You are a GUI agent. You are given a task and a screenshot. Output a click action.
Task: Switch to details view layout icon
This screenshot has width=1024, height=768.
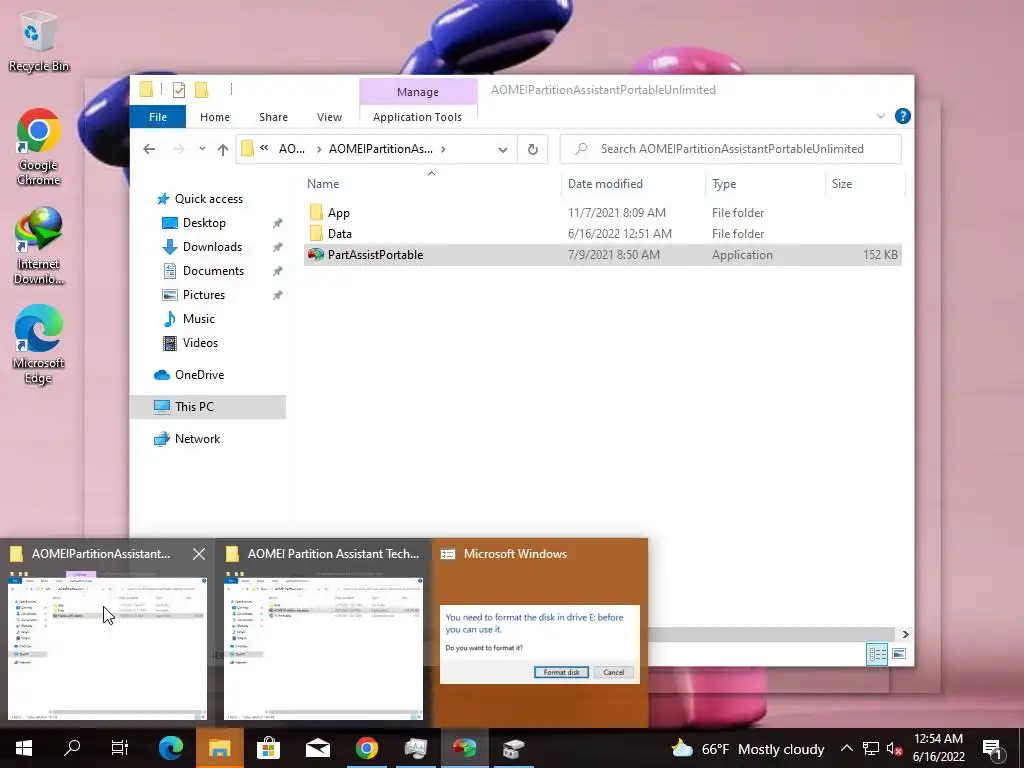point(877,654)
